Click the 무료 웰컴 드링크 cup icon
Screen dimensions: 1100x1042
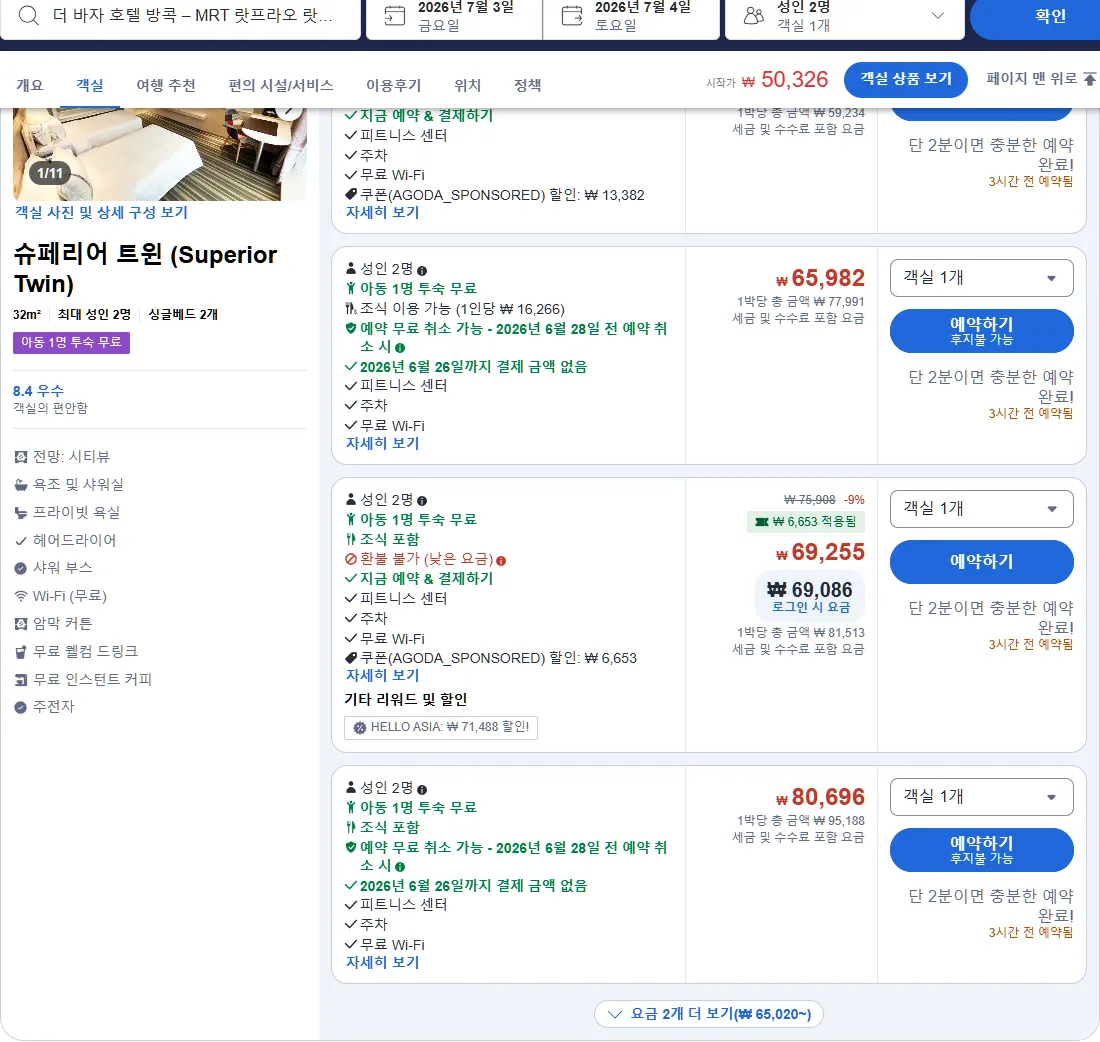point(21,652)
